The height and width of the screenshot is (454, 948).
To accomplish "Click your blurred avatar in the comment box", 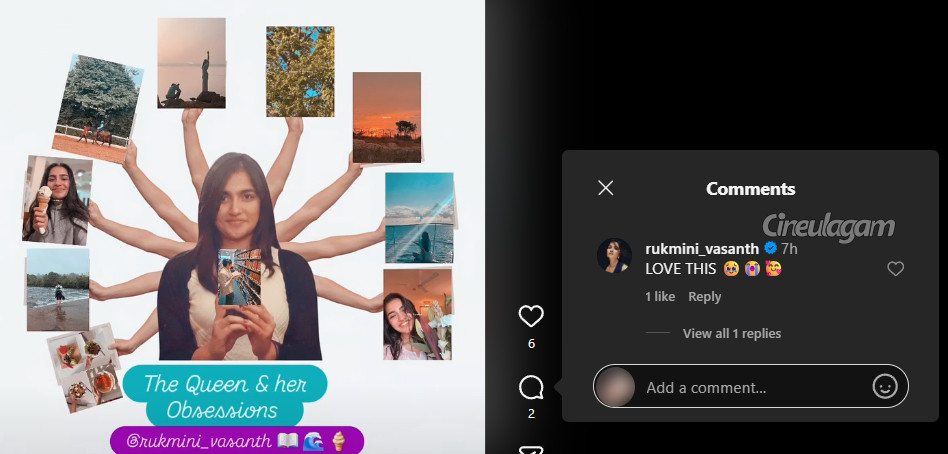I will 615,387.
